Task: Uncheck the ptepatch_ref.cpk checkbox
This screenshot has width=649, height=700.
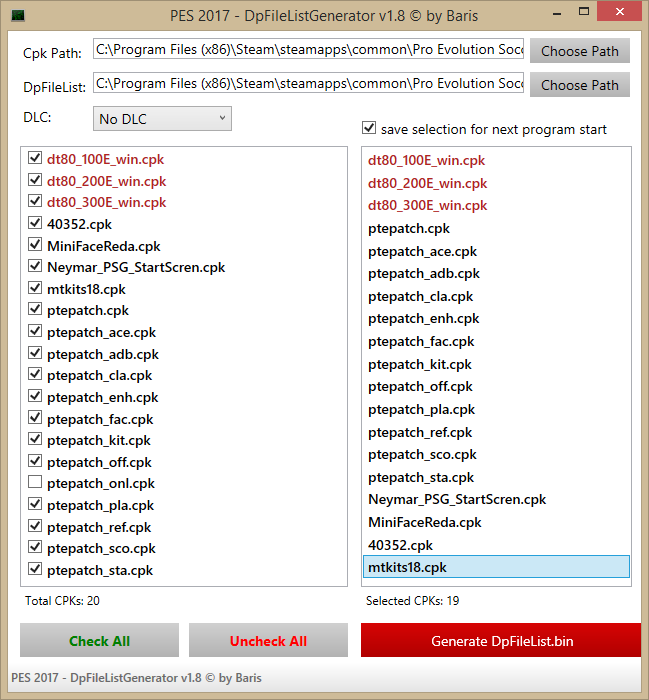Action: 35,526
